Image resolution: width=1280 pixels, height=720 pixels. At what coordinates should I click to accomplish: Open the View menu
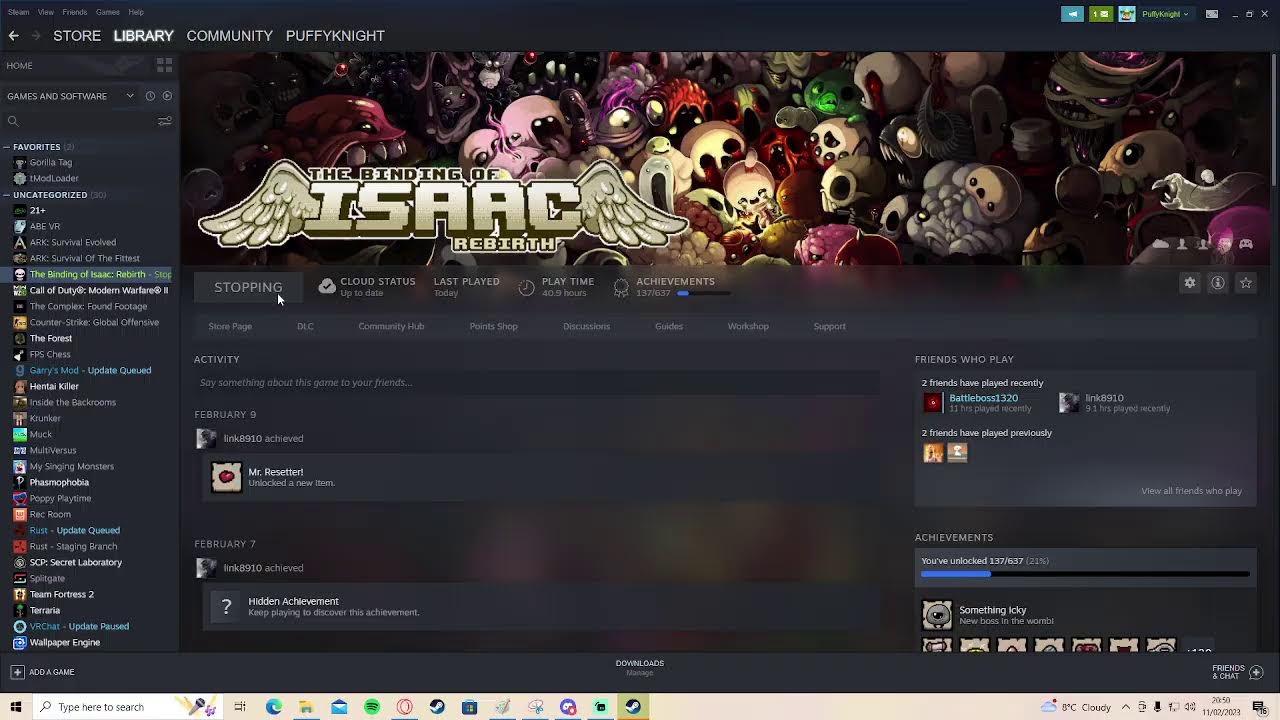(46, 12)
